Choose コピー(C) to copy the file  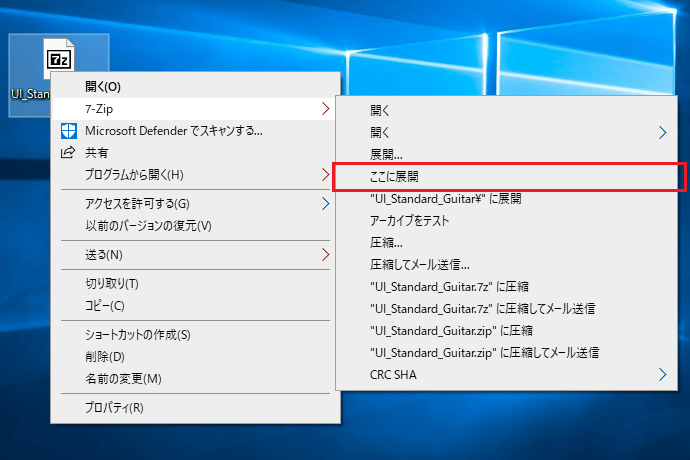[x=196, y=305]
